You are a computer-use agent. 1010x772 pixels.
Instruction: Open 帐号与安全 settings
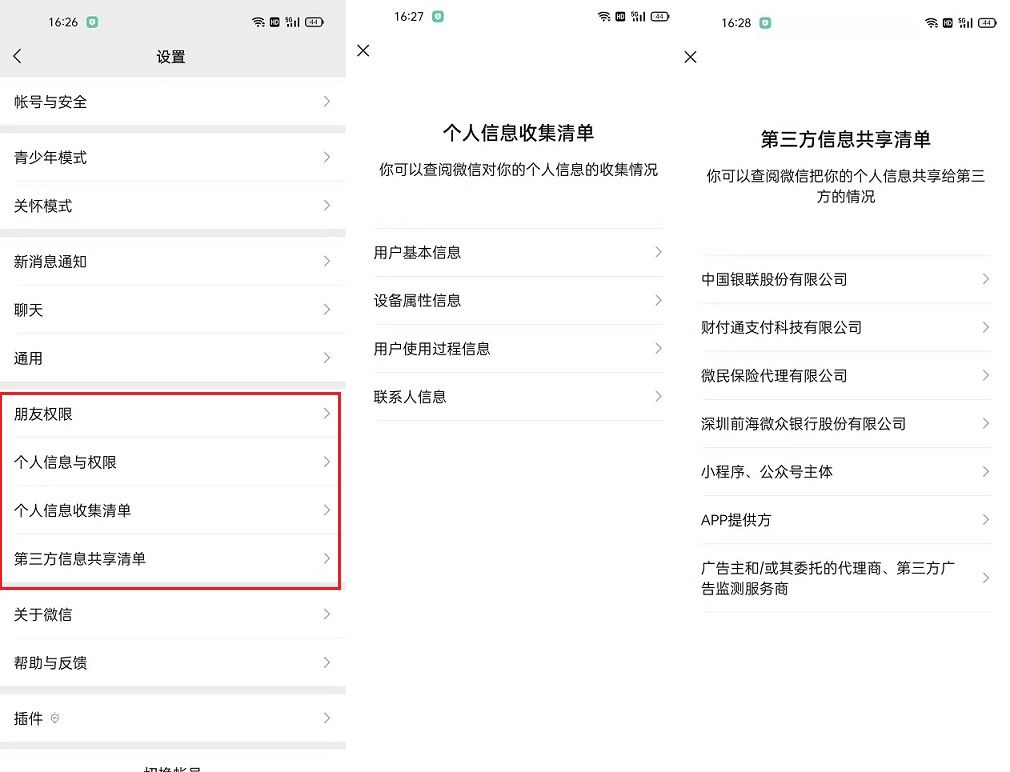pos(173,101)
